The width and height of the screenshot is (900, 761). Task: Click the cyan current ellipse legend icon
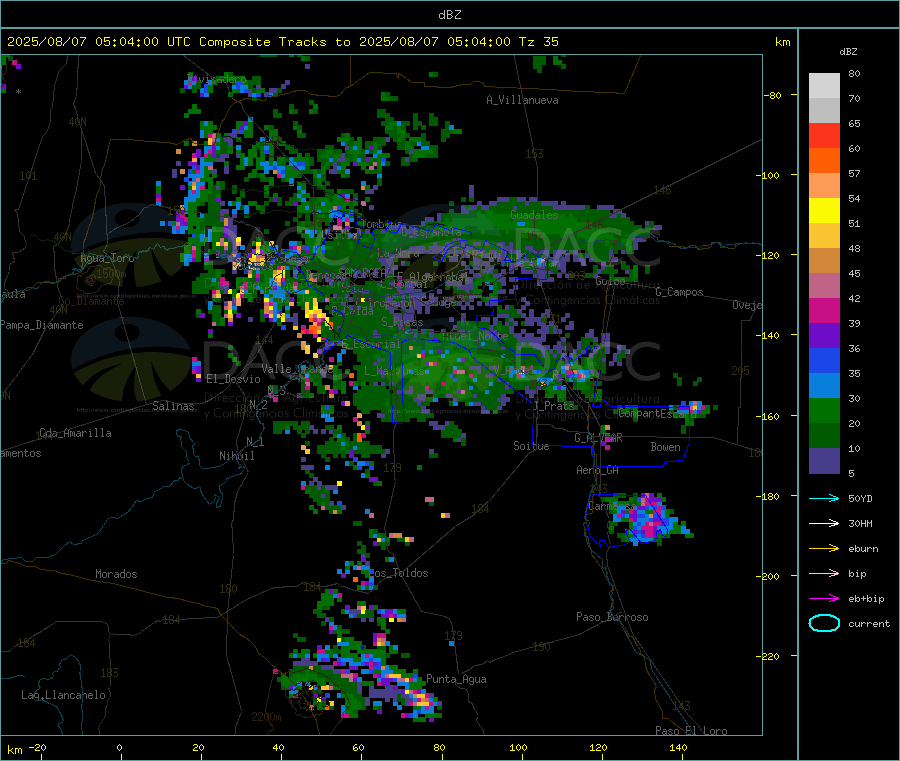pos(824,623)
